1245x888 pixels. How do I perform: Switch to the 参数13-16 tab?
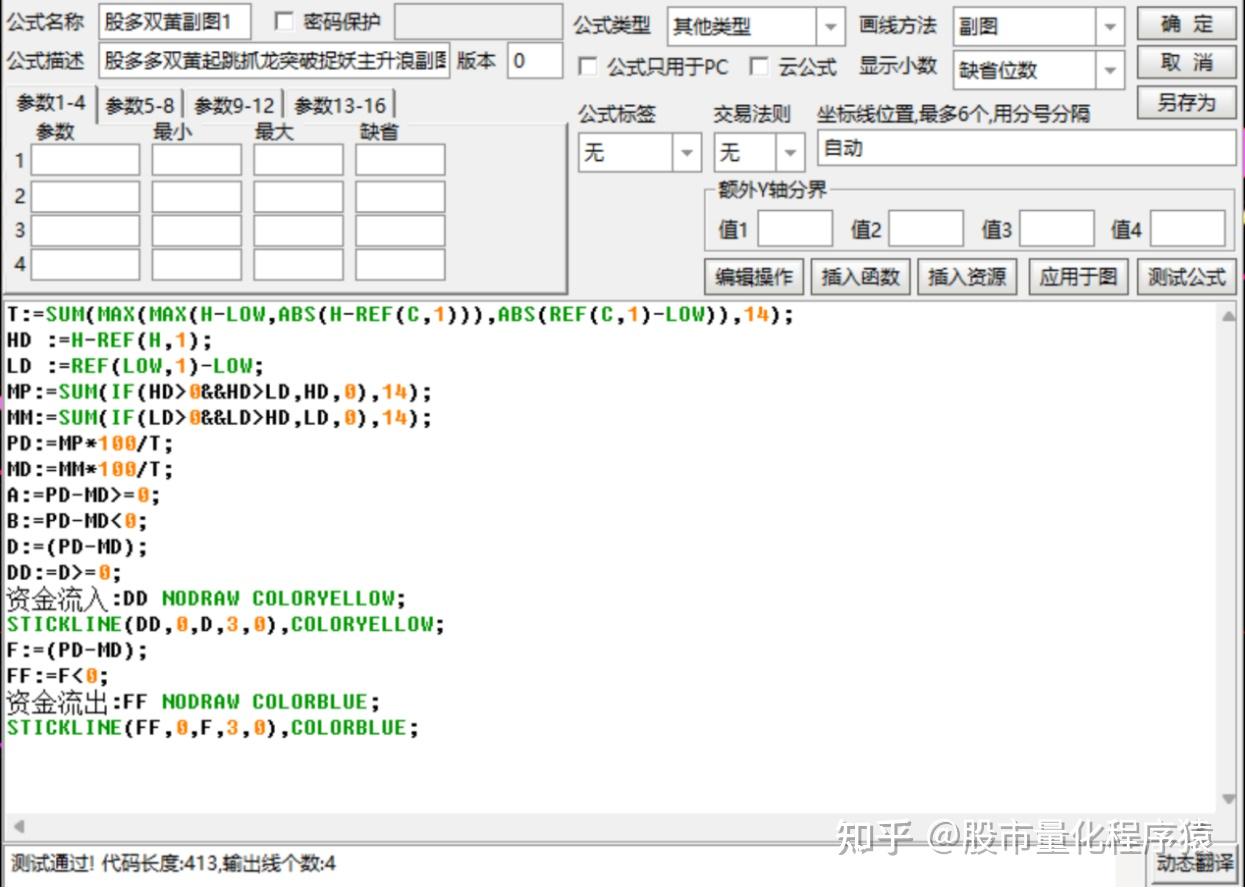click(339, 105)
